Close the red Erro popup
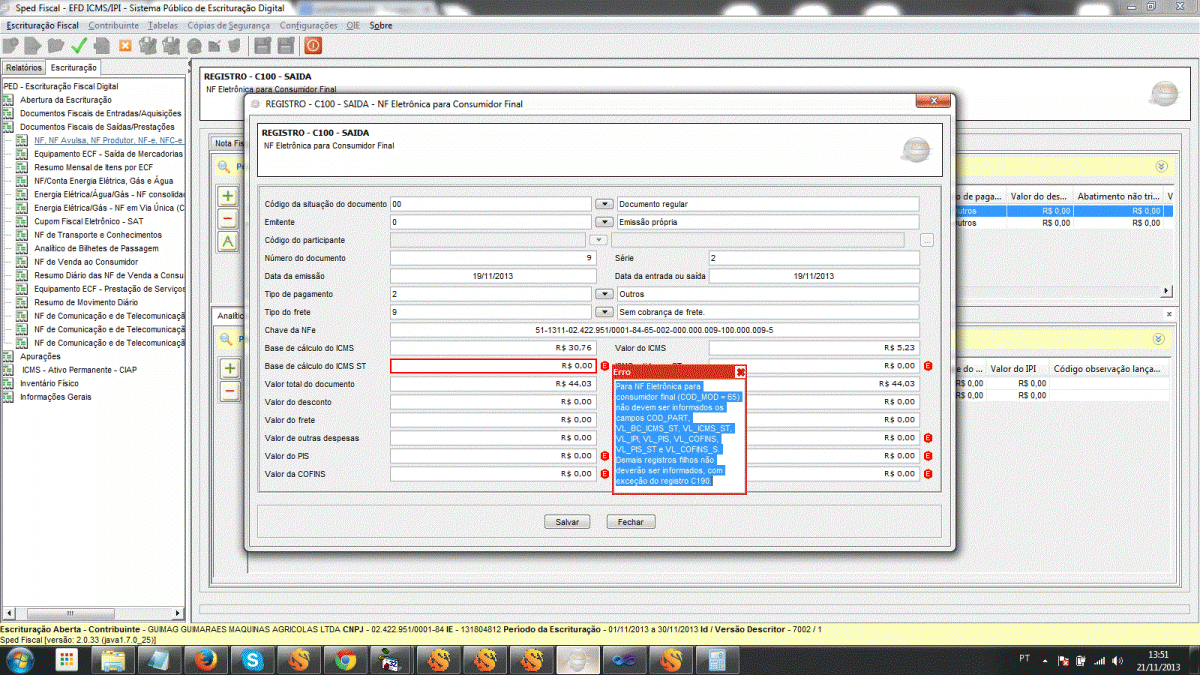The image size is (1200, 675). [x=741, y=371]
